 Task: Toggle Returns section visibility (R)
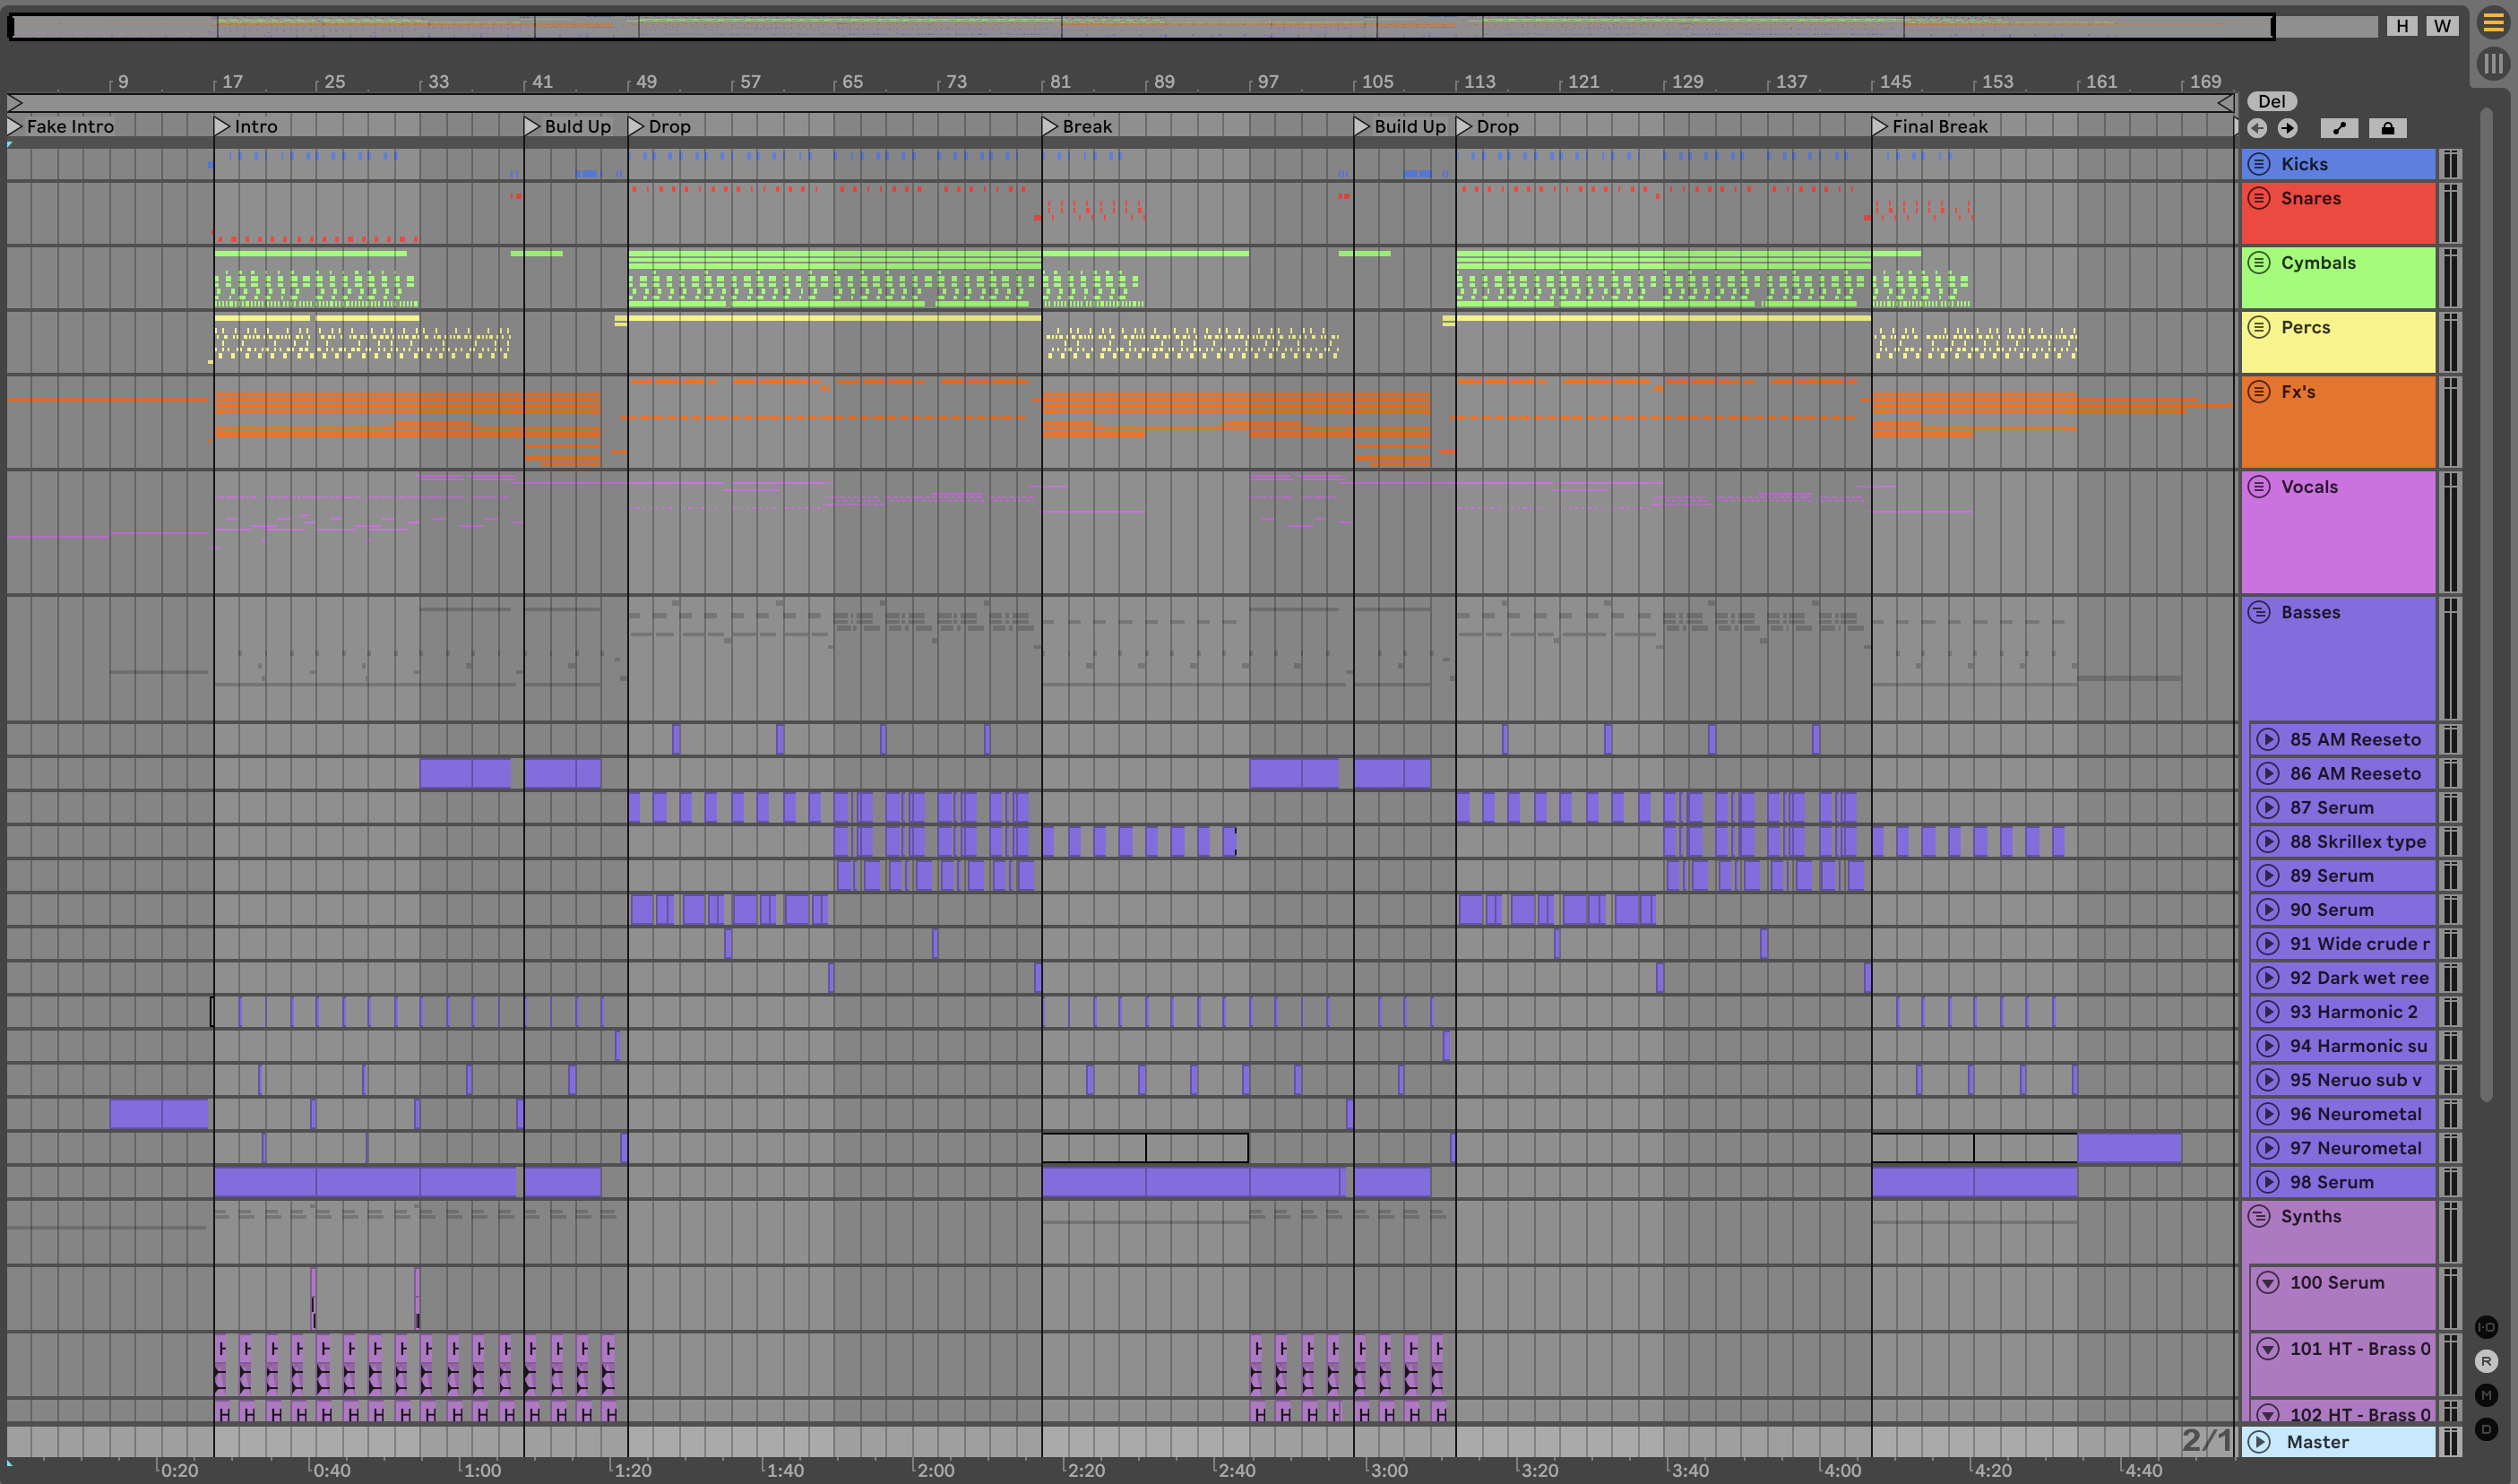(x=2486, y=1361)
